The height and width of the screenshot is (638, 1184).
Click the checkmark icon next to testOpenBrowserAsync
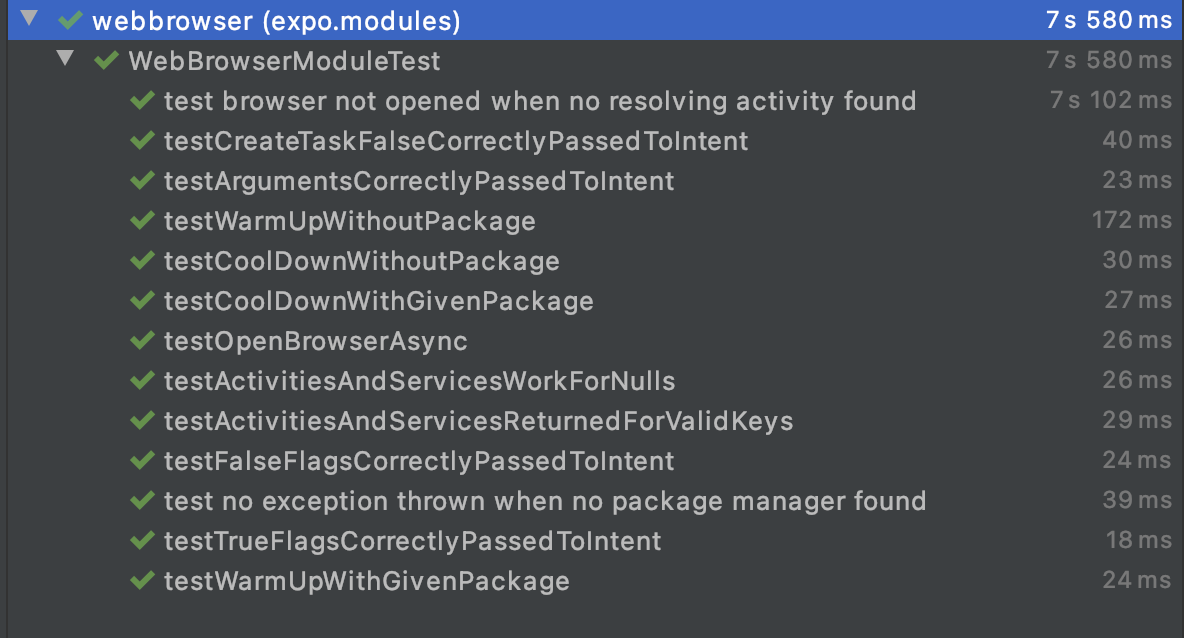tap(141, 340)
